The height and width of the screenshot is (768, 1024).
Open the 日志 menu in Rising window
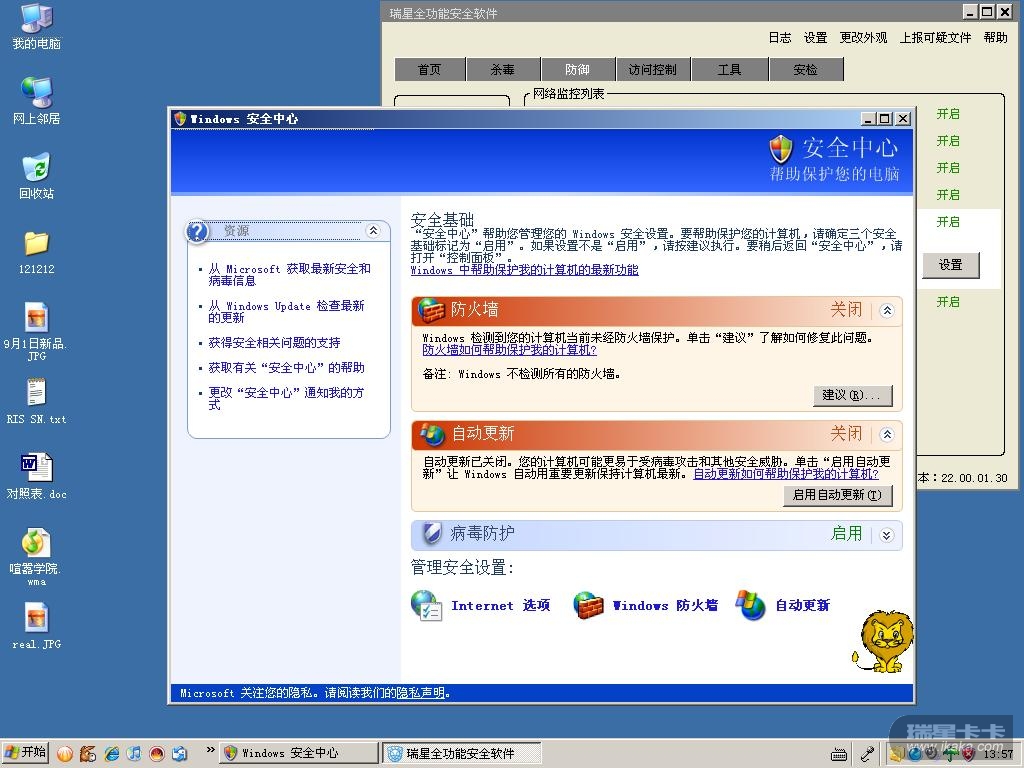tap(780, 38)
